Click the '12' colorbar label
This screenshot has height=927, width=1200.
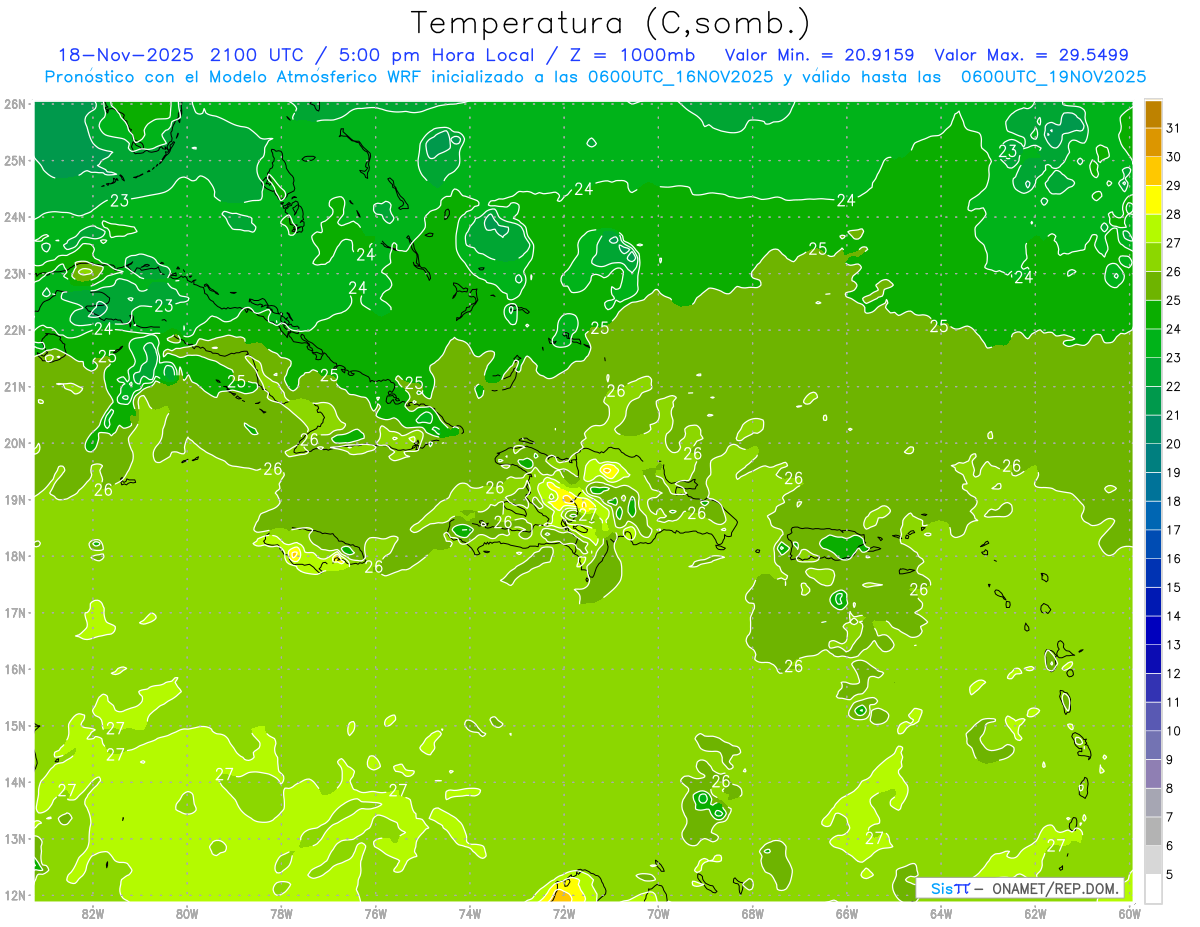[x=1174, y=674]
